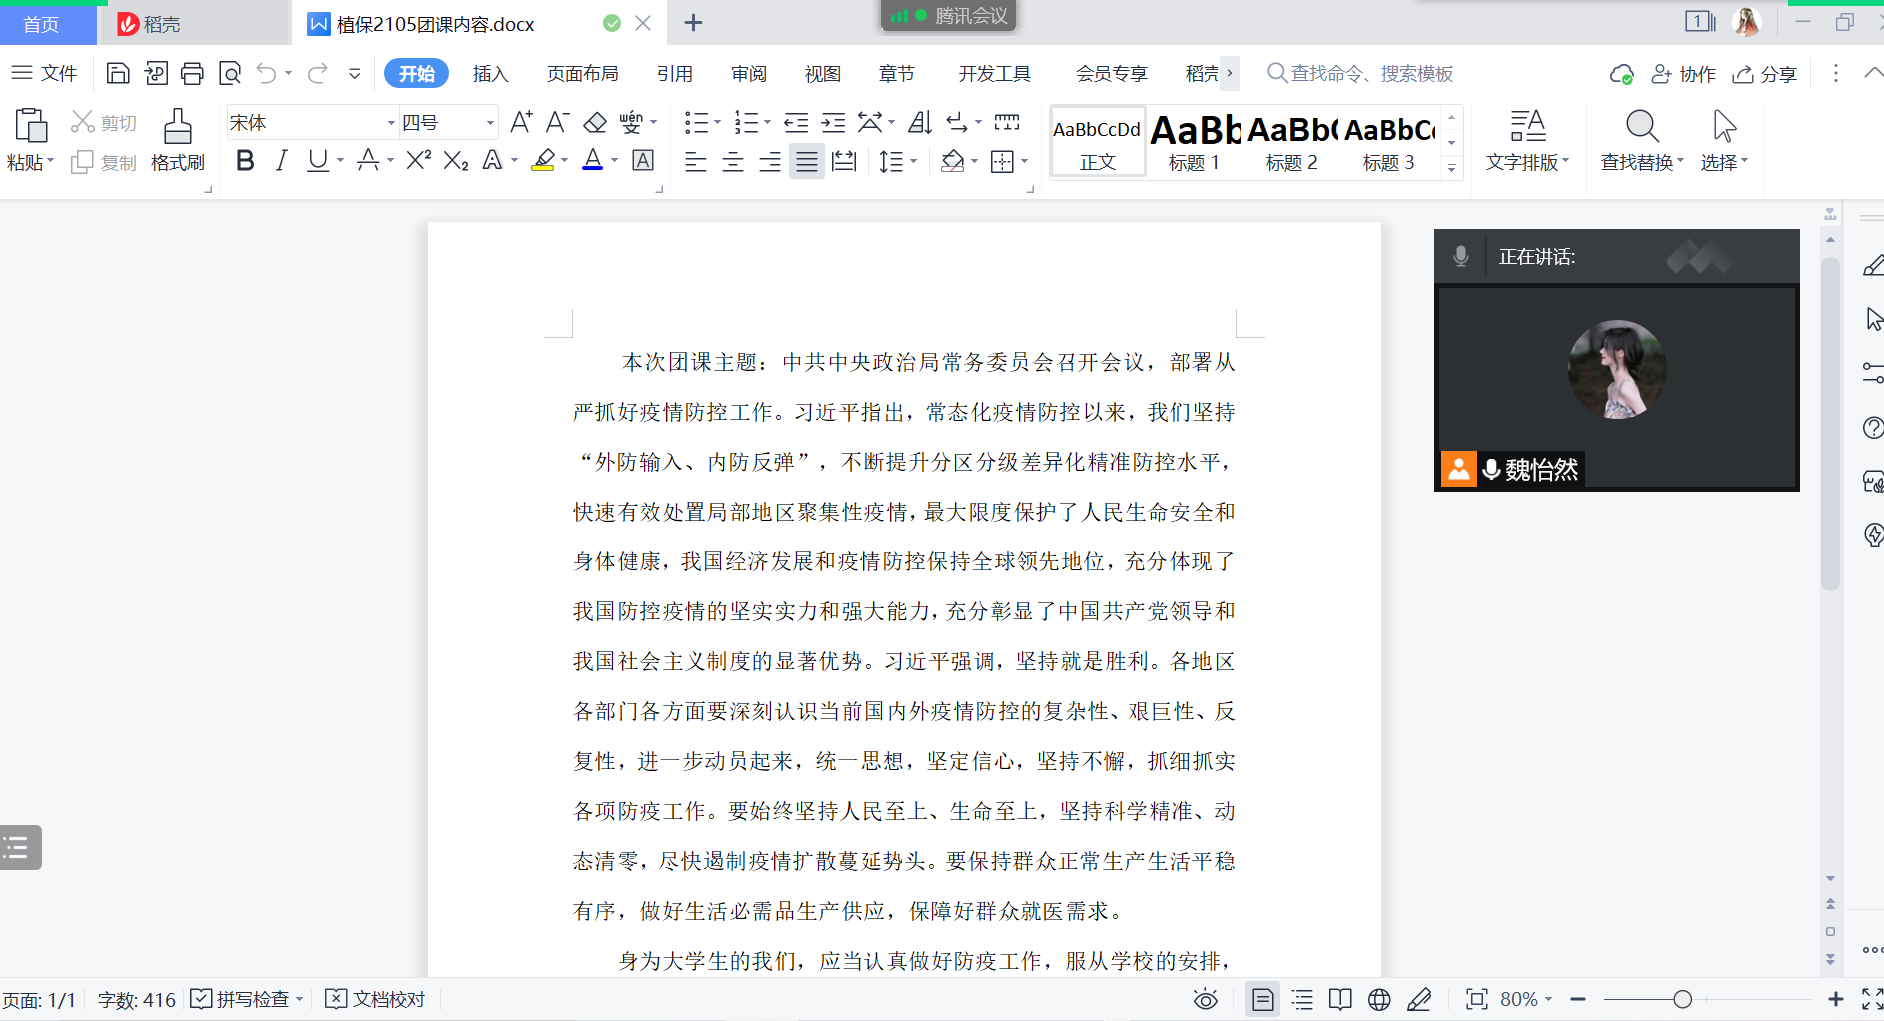Expand numbered list options arrow
This screenshot has height=1021, width=1884.
[x=768, y=123]
